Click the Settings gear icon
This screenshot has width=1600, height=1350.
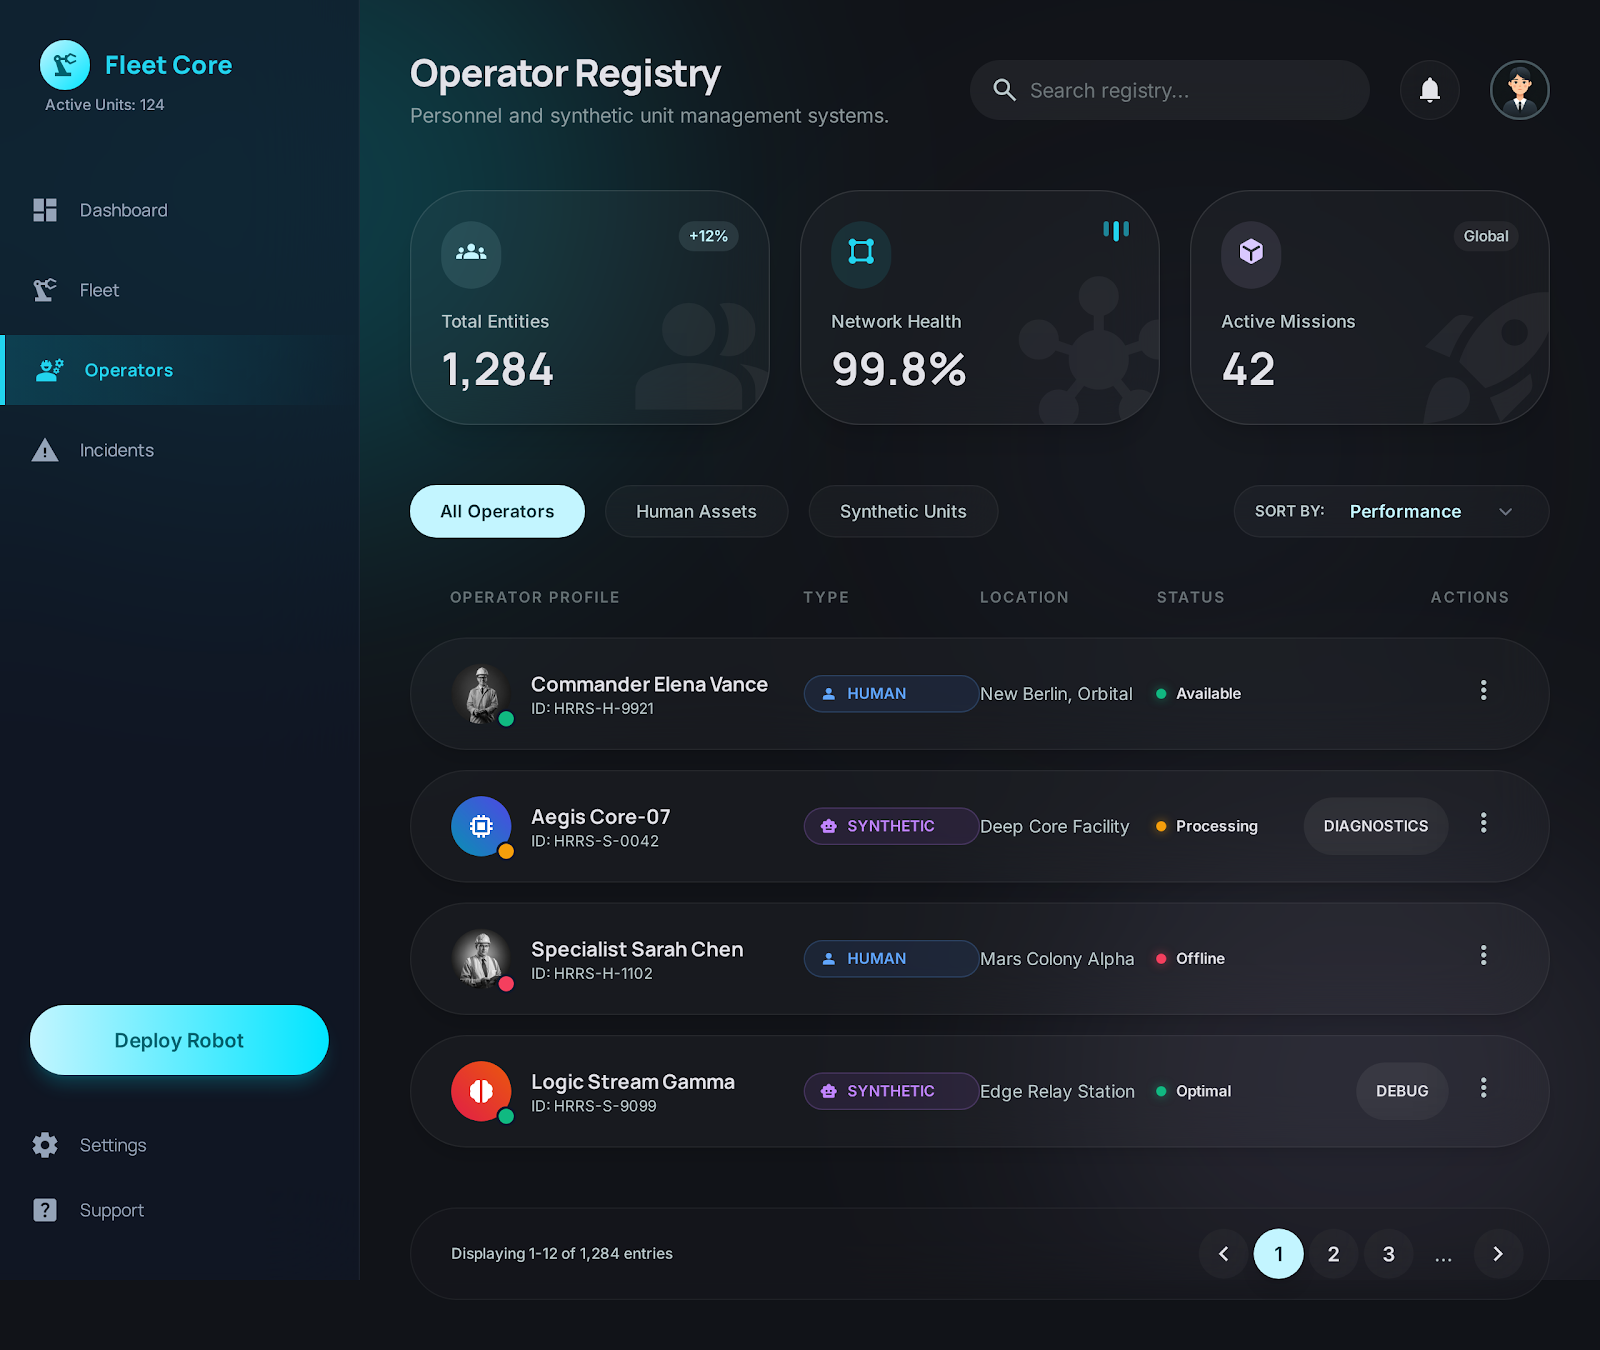click(x=45, y=1145)
